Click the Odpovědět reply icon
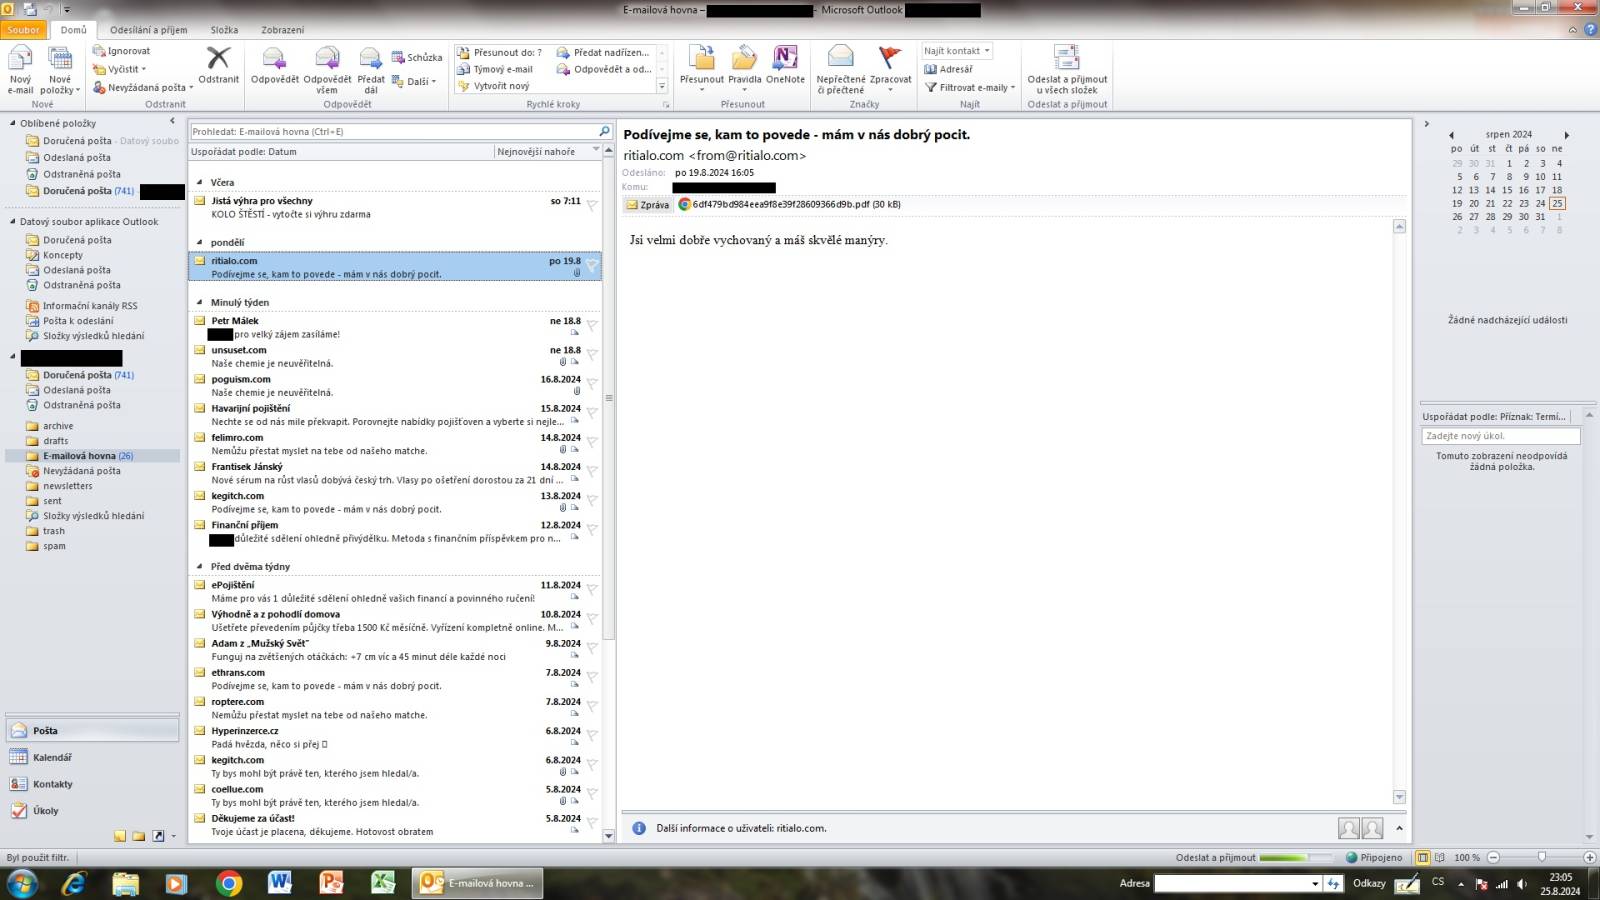Screen dimensions: 1600x900 click(x=274, y=65)
